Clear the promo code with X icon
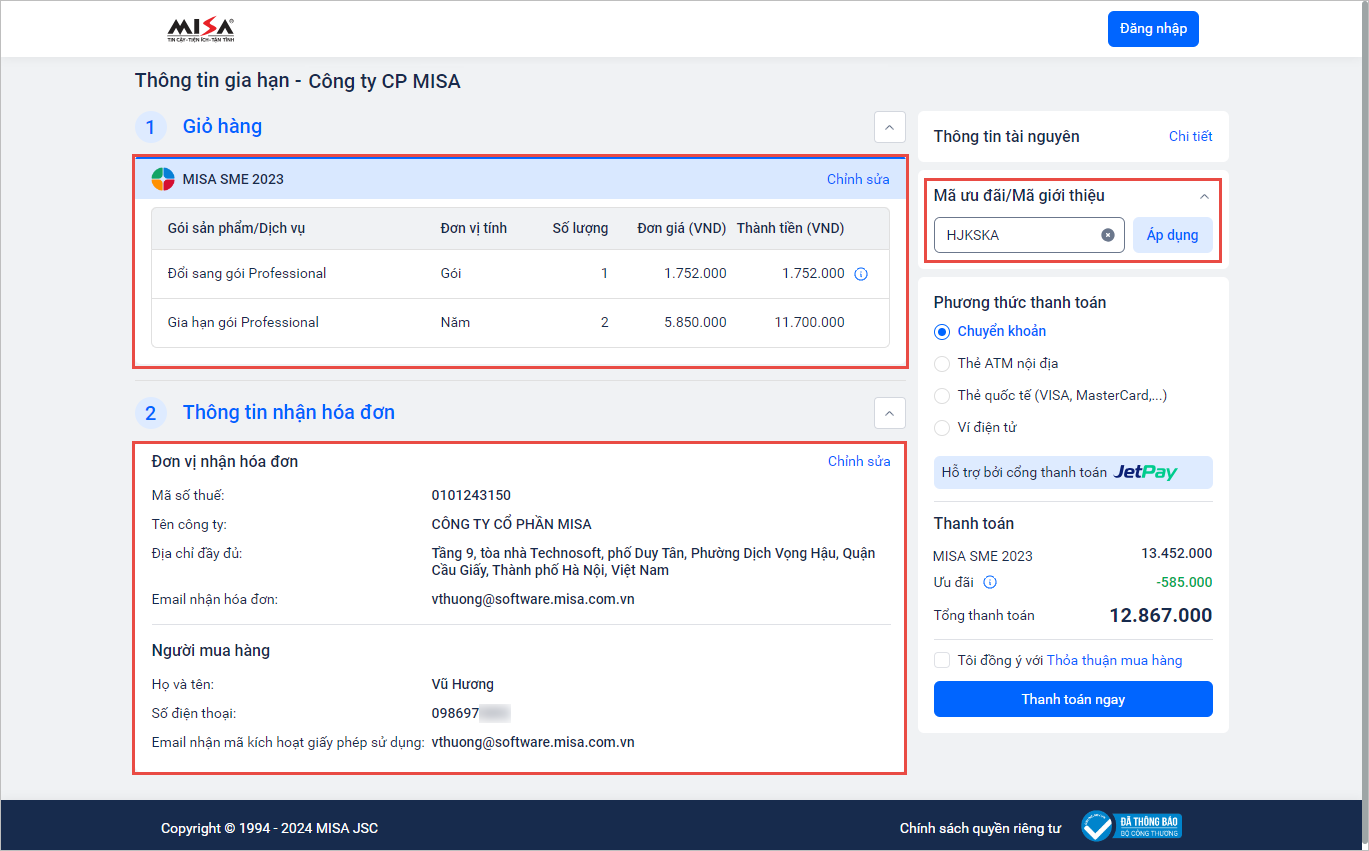The image size is (1369, 851). point(1108,235)
